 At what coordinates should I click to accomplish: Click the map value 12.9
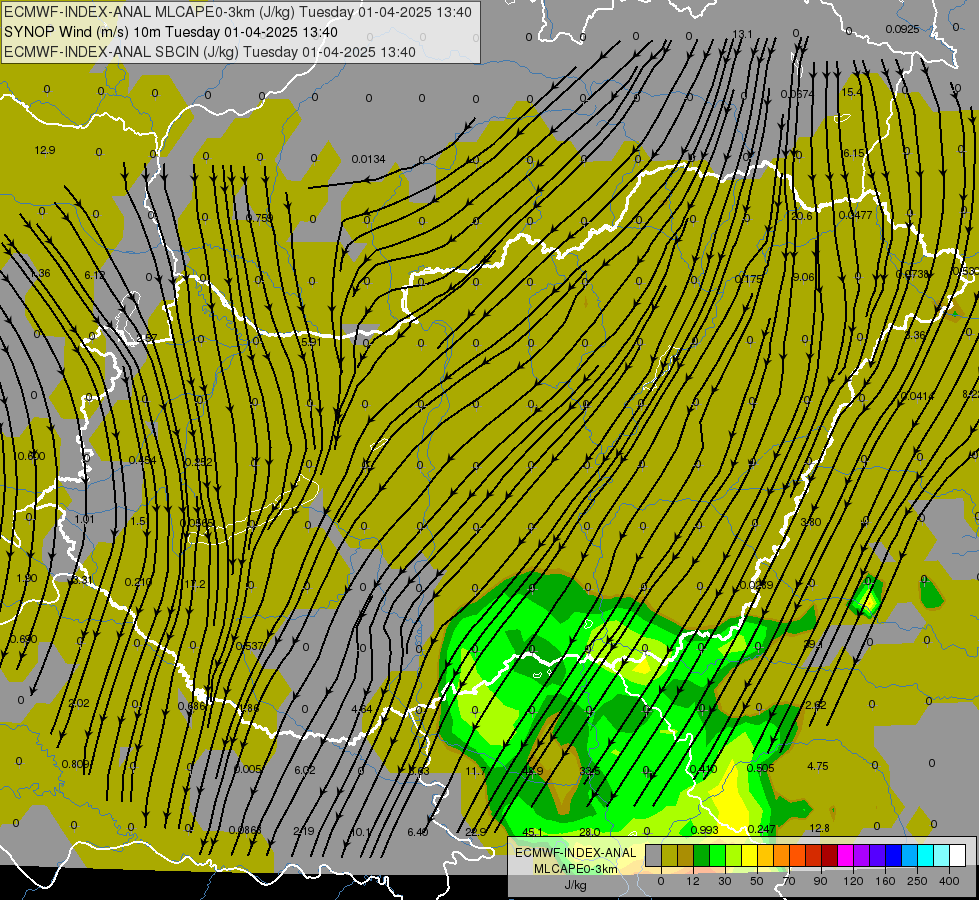coord(45,150)
